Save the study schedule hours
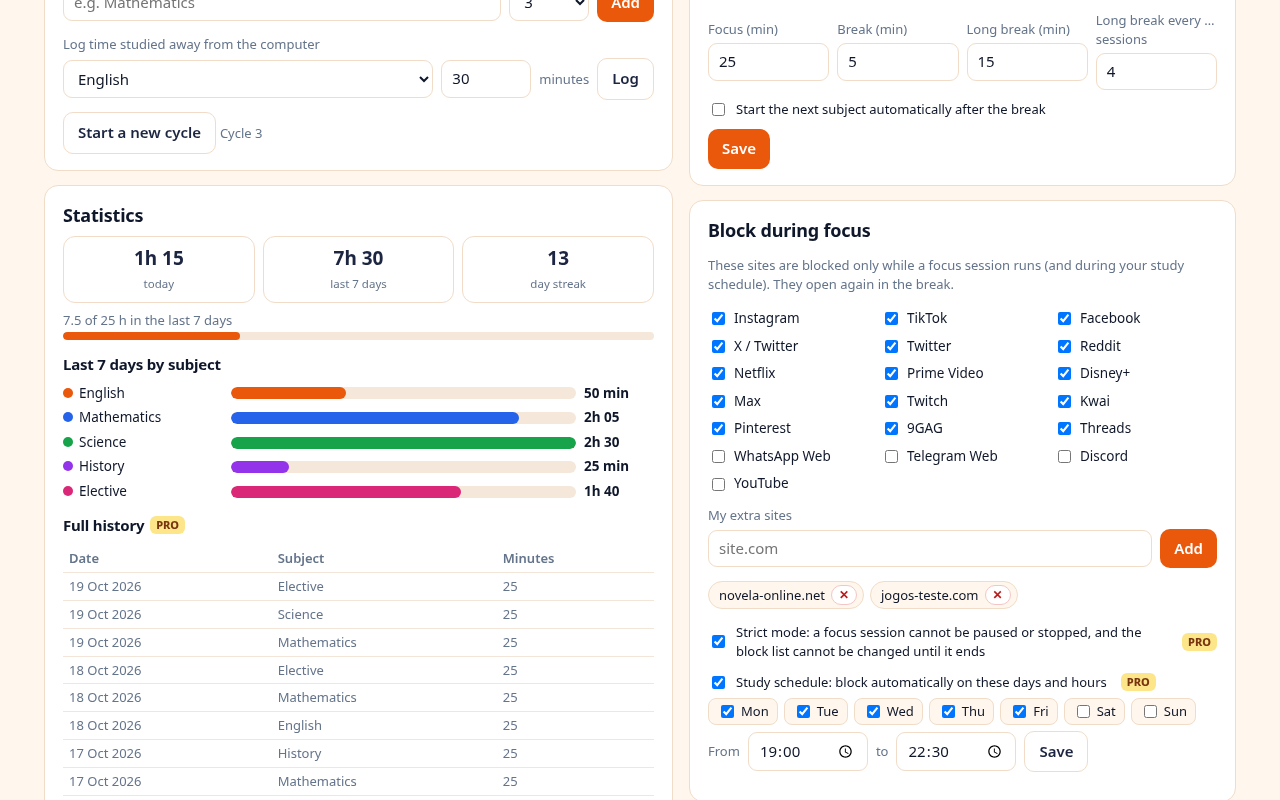1280x800 pixels. pos(1056,752)
